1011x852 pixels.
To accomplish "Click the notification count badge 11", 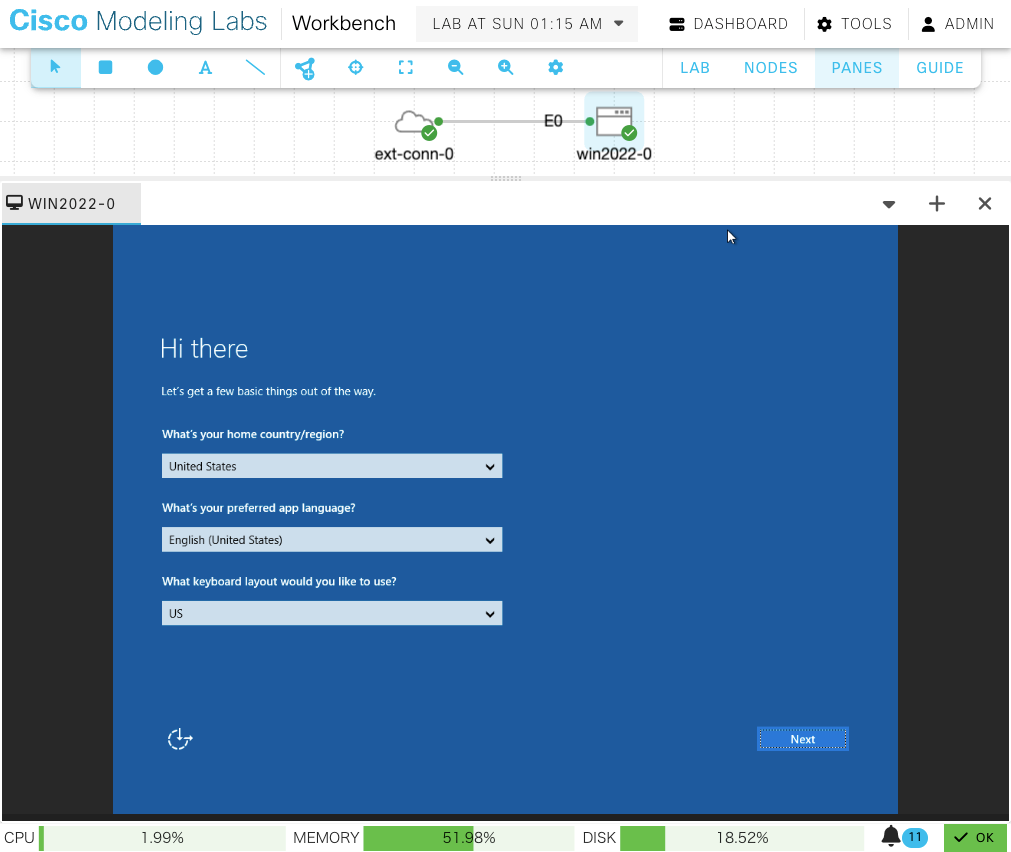I will click(x=915, y=837).
